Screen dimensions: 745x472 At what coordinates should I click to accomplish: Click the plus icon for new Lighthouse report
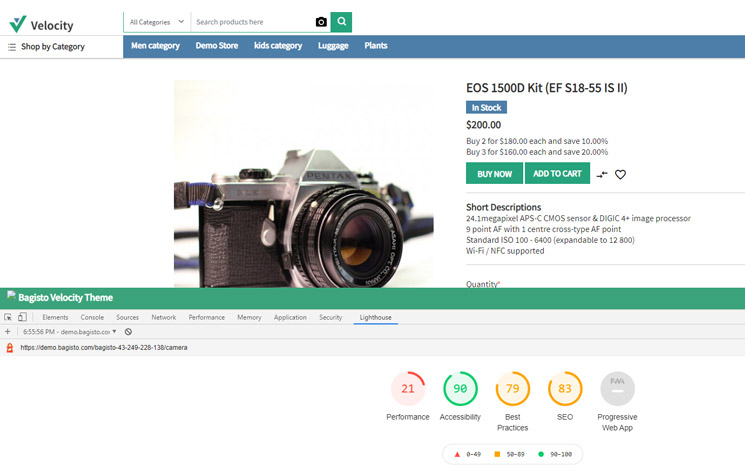tap(8, 331)
